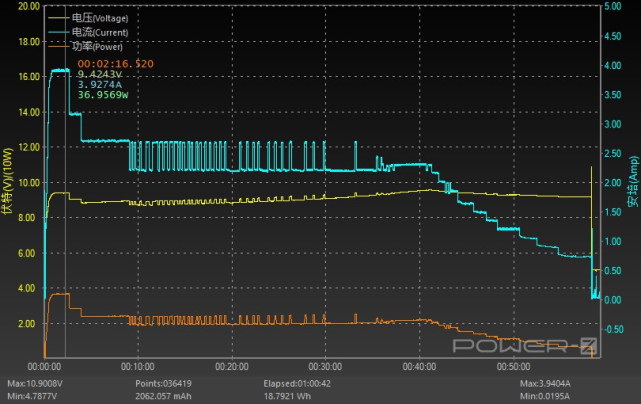
Task: Click the 2062.057 mAh capacity value
Action: tap(163, 396)
